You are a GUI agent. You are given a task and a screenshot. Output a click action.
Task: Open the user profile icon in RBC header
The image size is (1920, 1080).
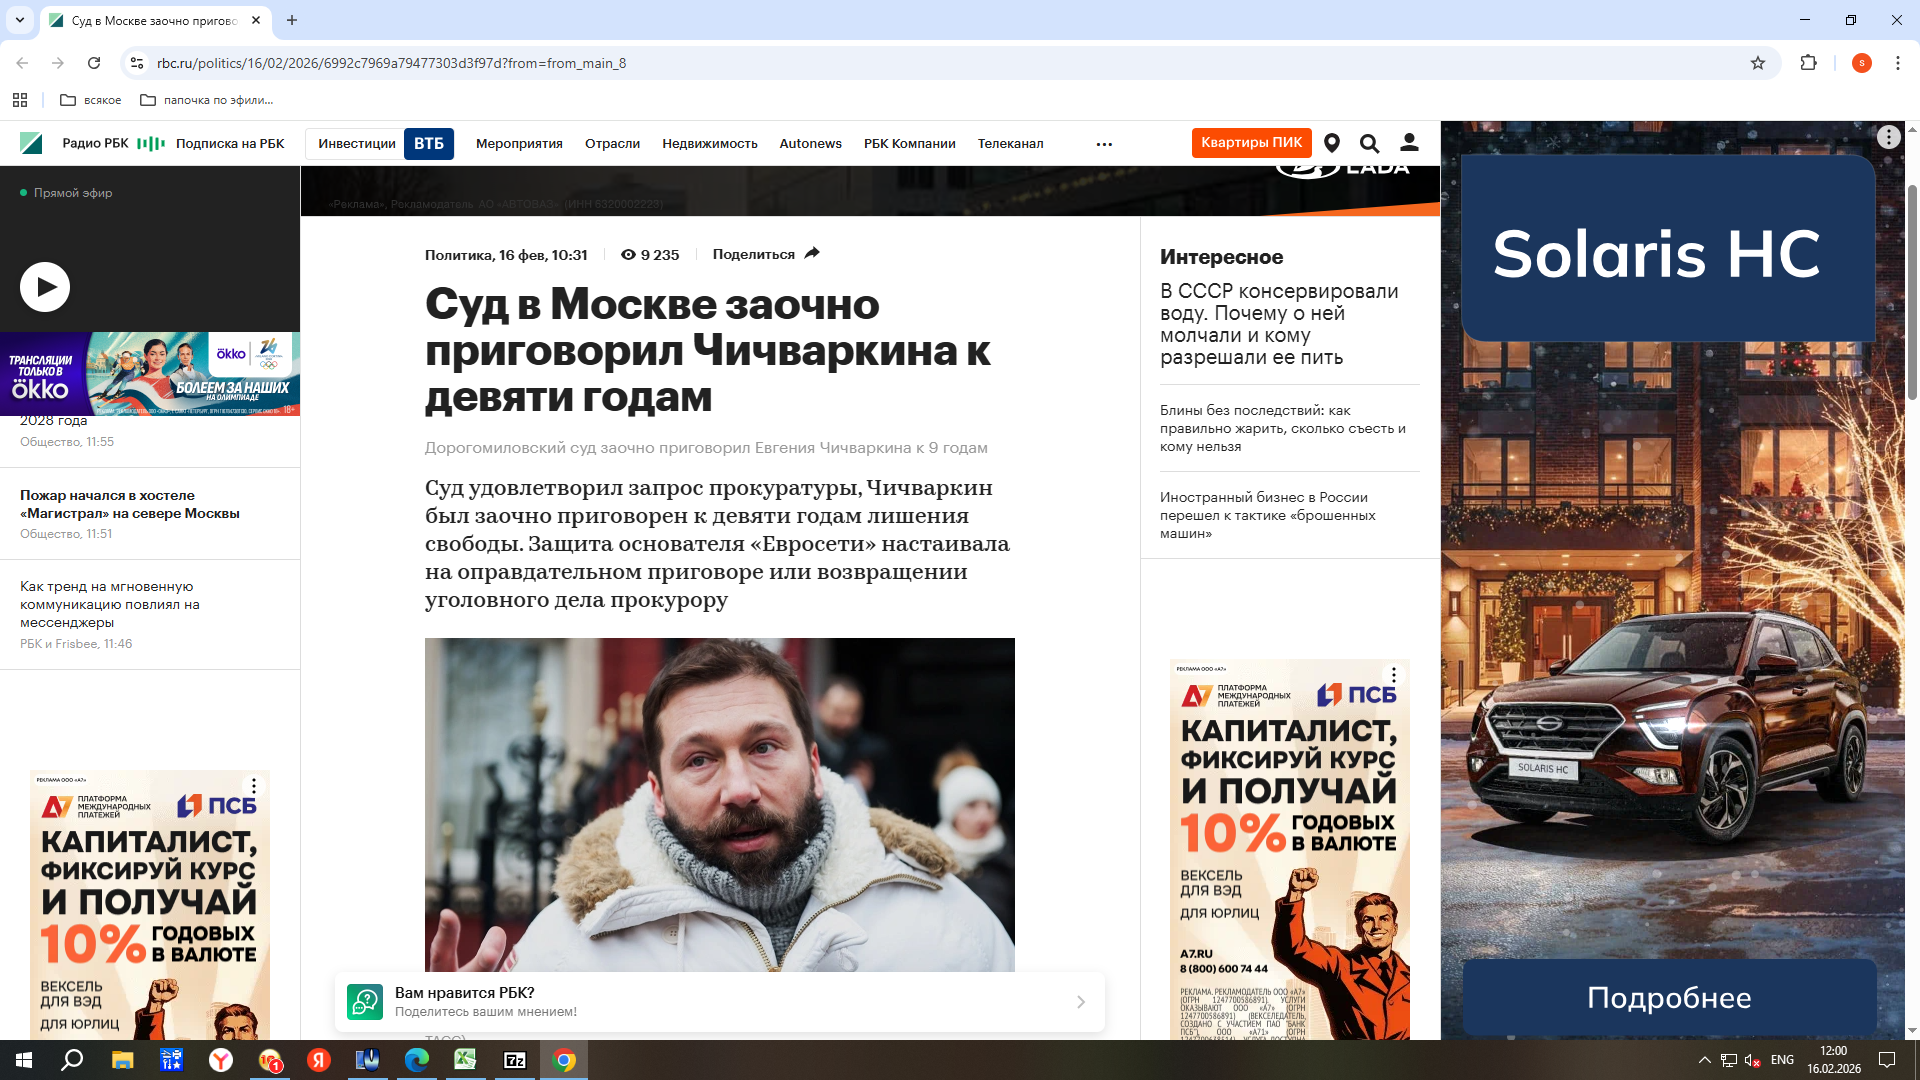click(1409, 143)
